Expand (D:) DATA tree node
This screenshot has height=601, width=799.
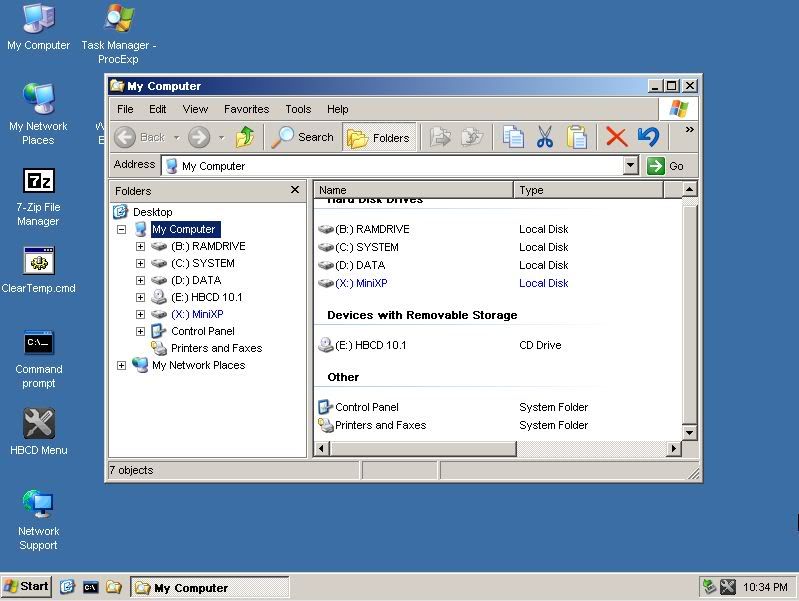point(140,280)
